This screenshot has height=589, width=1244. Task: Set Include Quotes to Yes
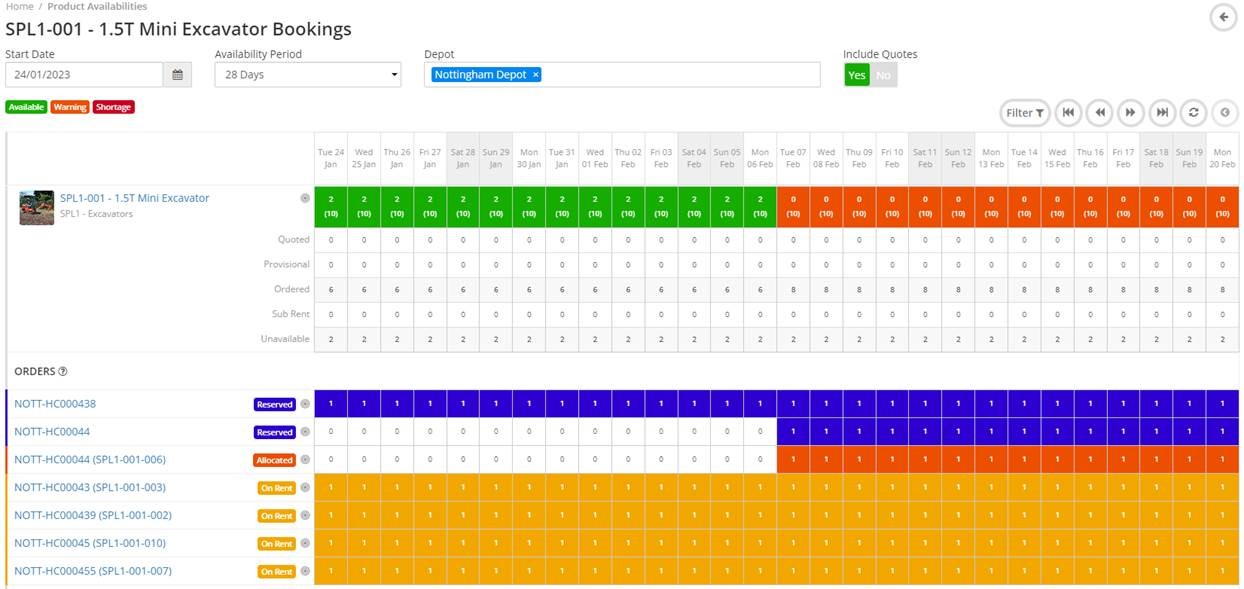(x=857, y=75)
